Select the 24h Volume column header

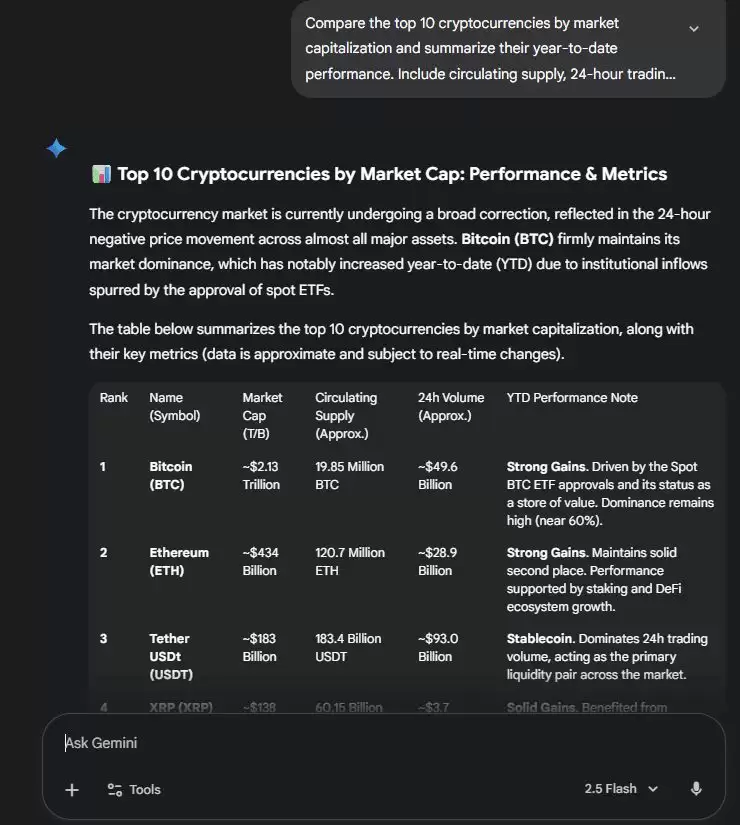pos(450,406)
